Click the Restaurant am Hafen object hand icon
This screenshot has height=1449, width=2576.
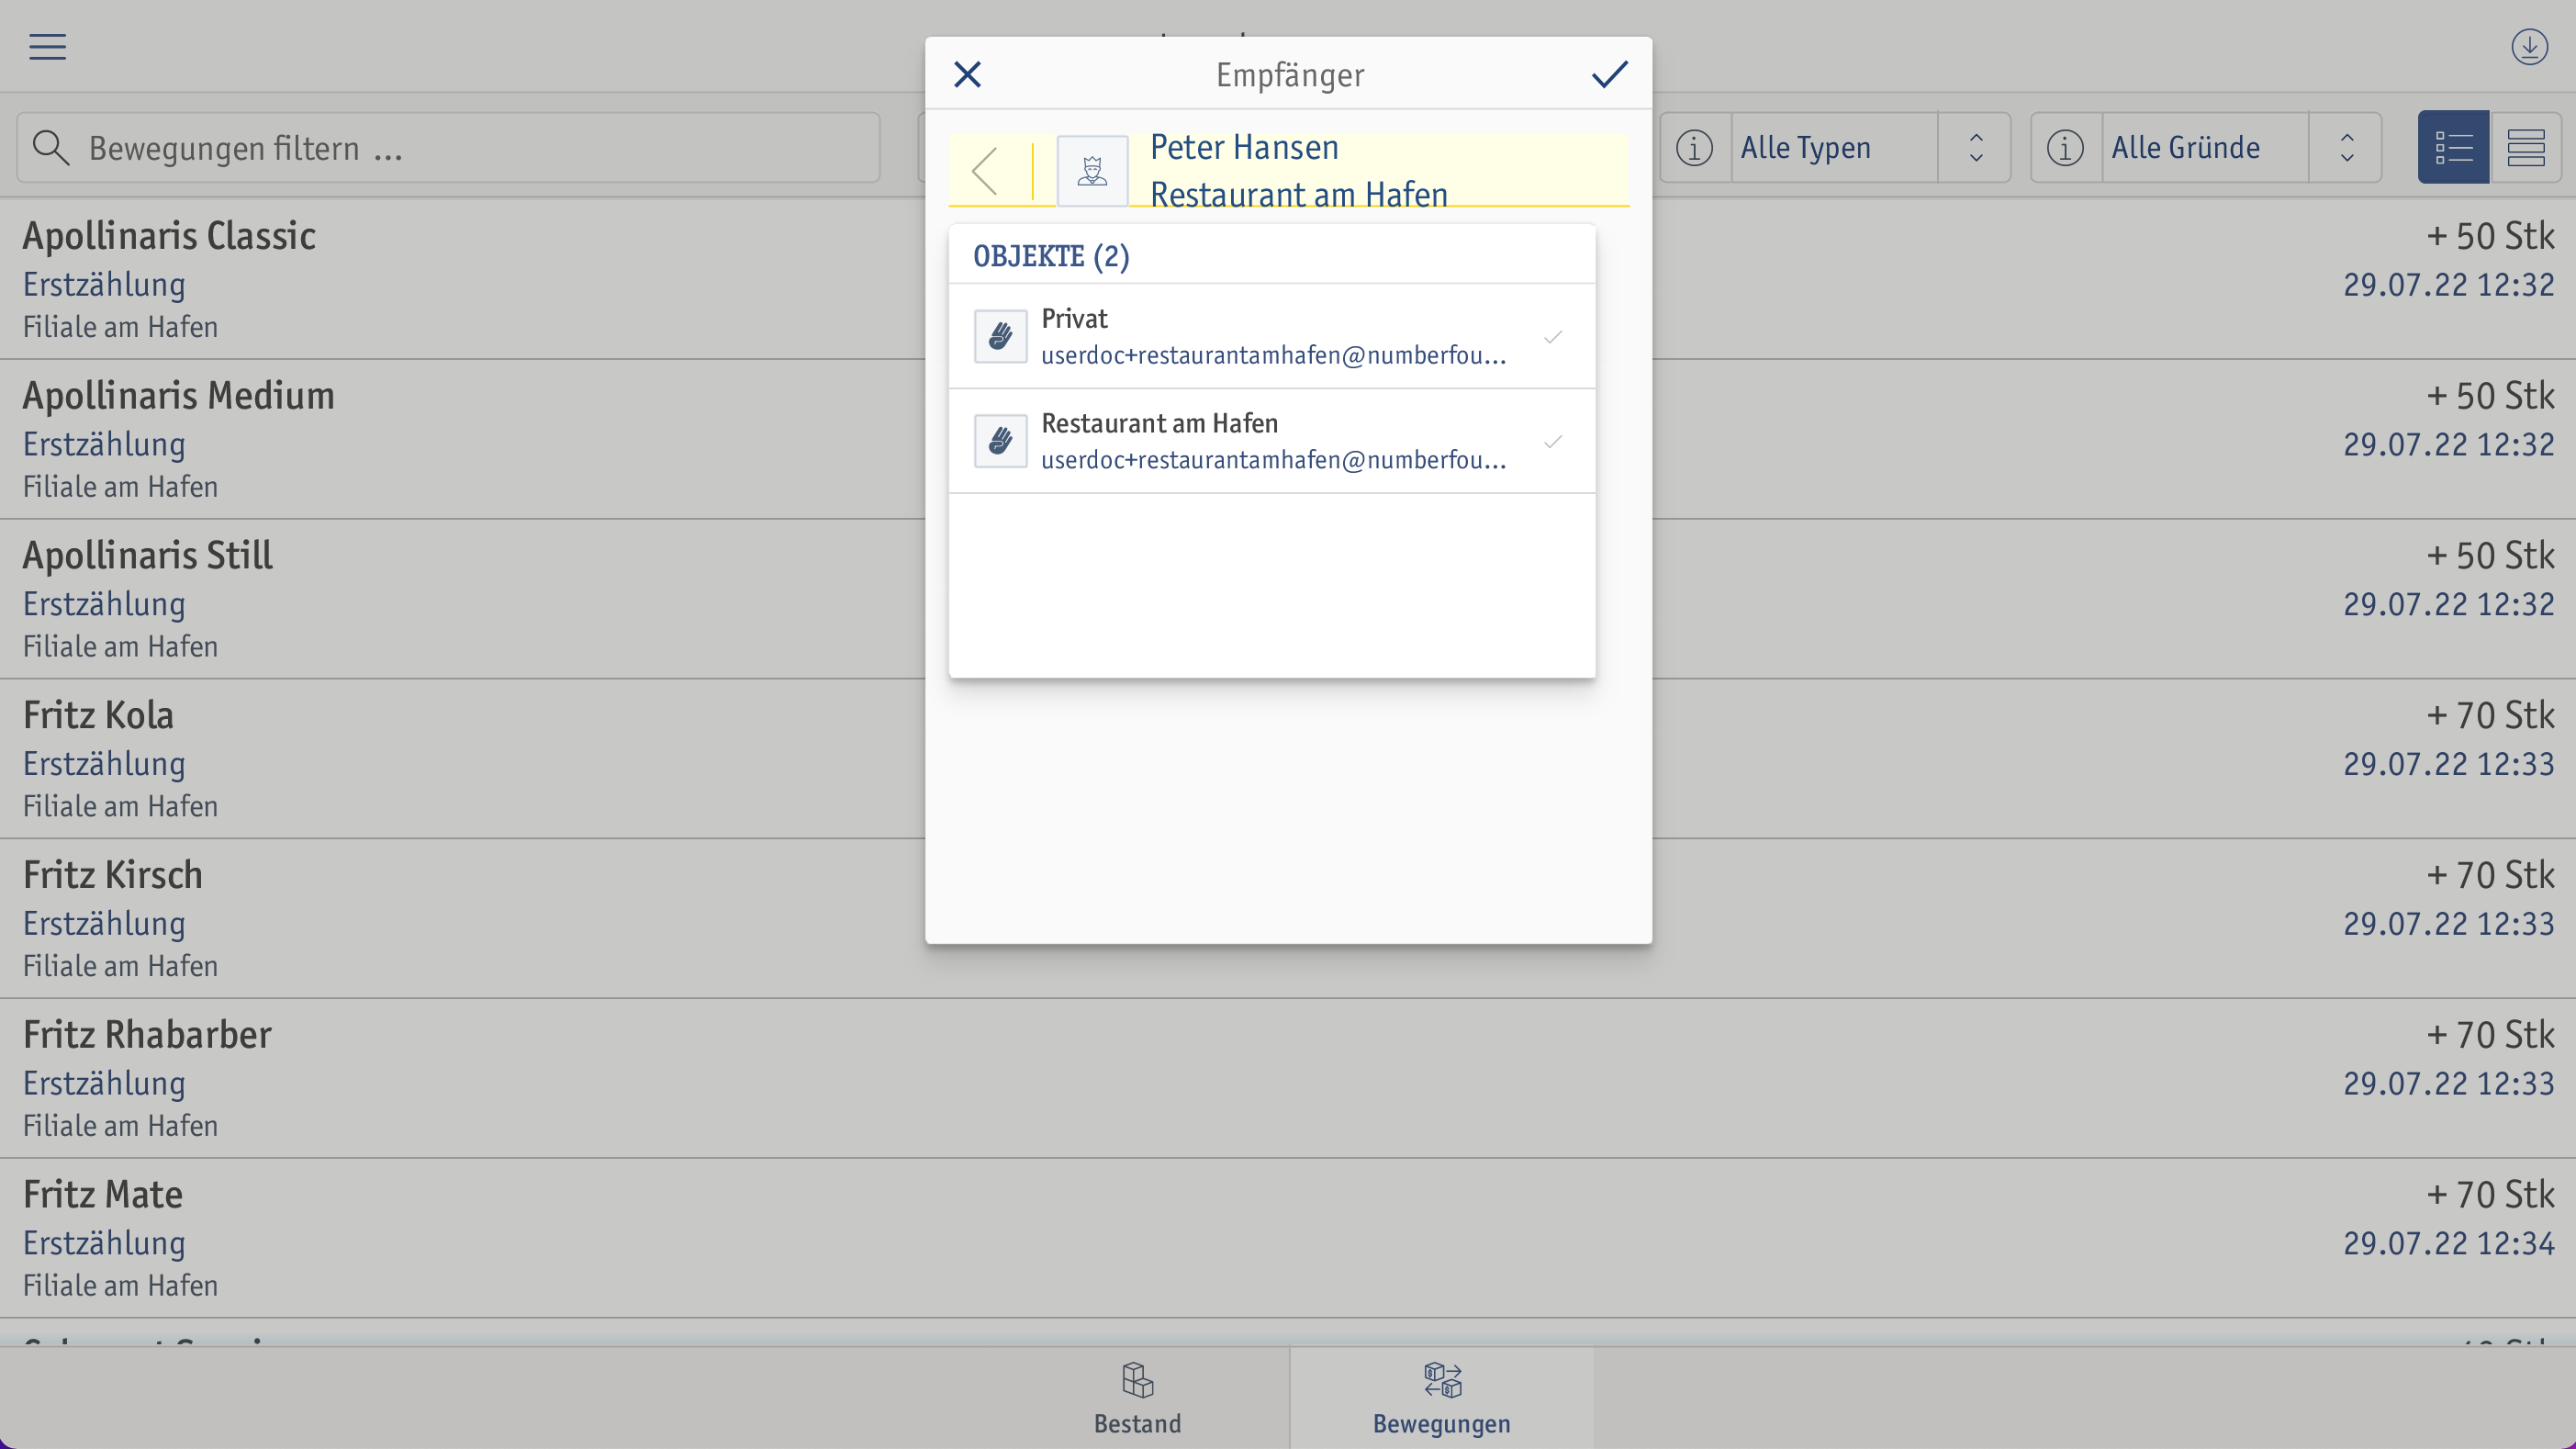click(1000, 441)
